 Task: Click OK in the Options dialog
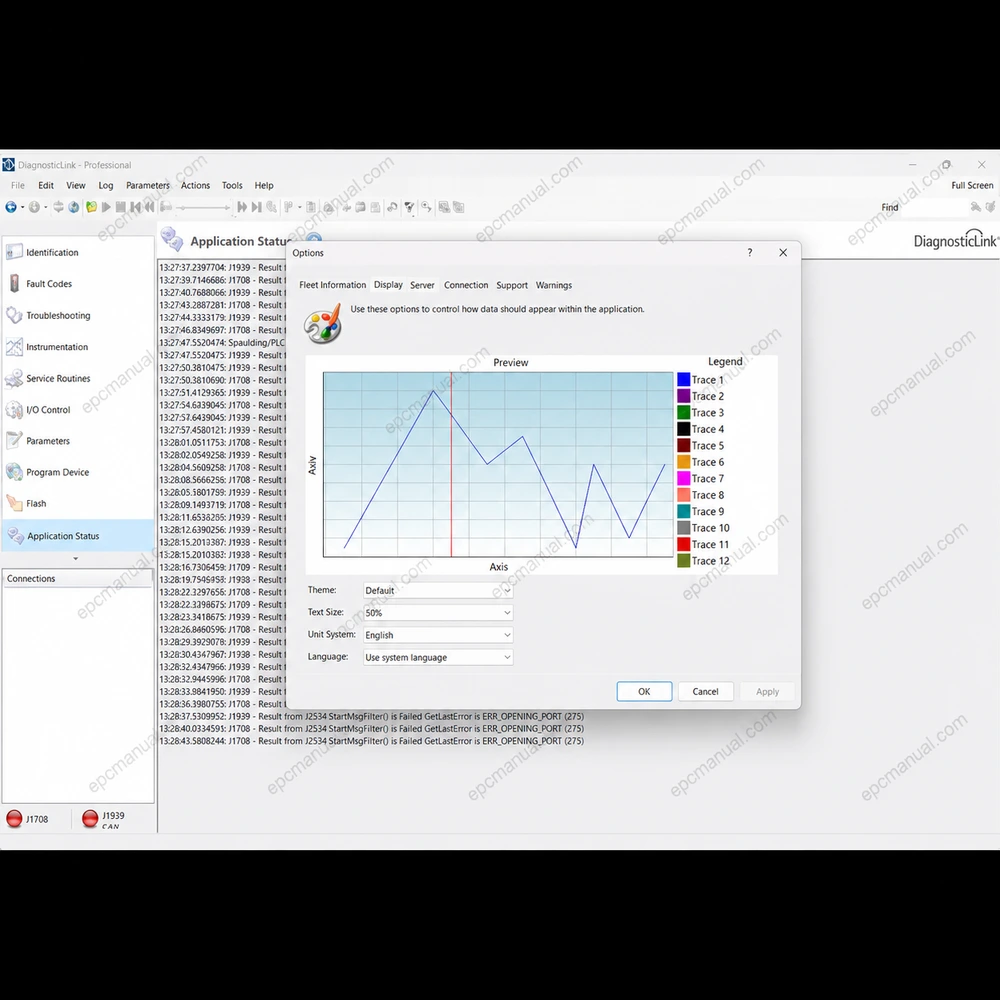click(x=644, y=691)
